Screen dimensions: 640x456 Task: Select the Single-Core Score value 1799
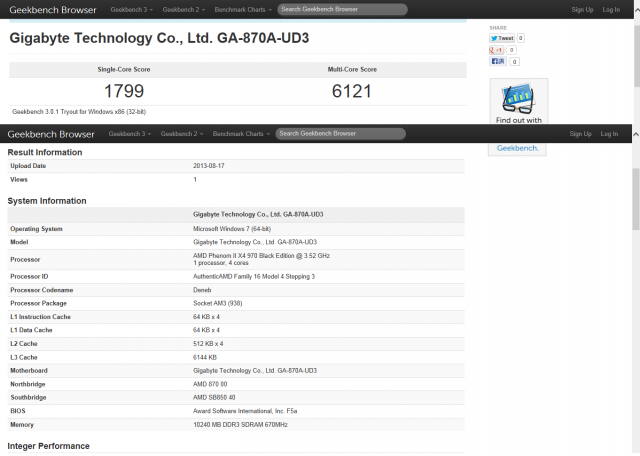pyautogui.click(x=124, y=91)
